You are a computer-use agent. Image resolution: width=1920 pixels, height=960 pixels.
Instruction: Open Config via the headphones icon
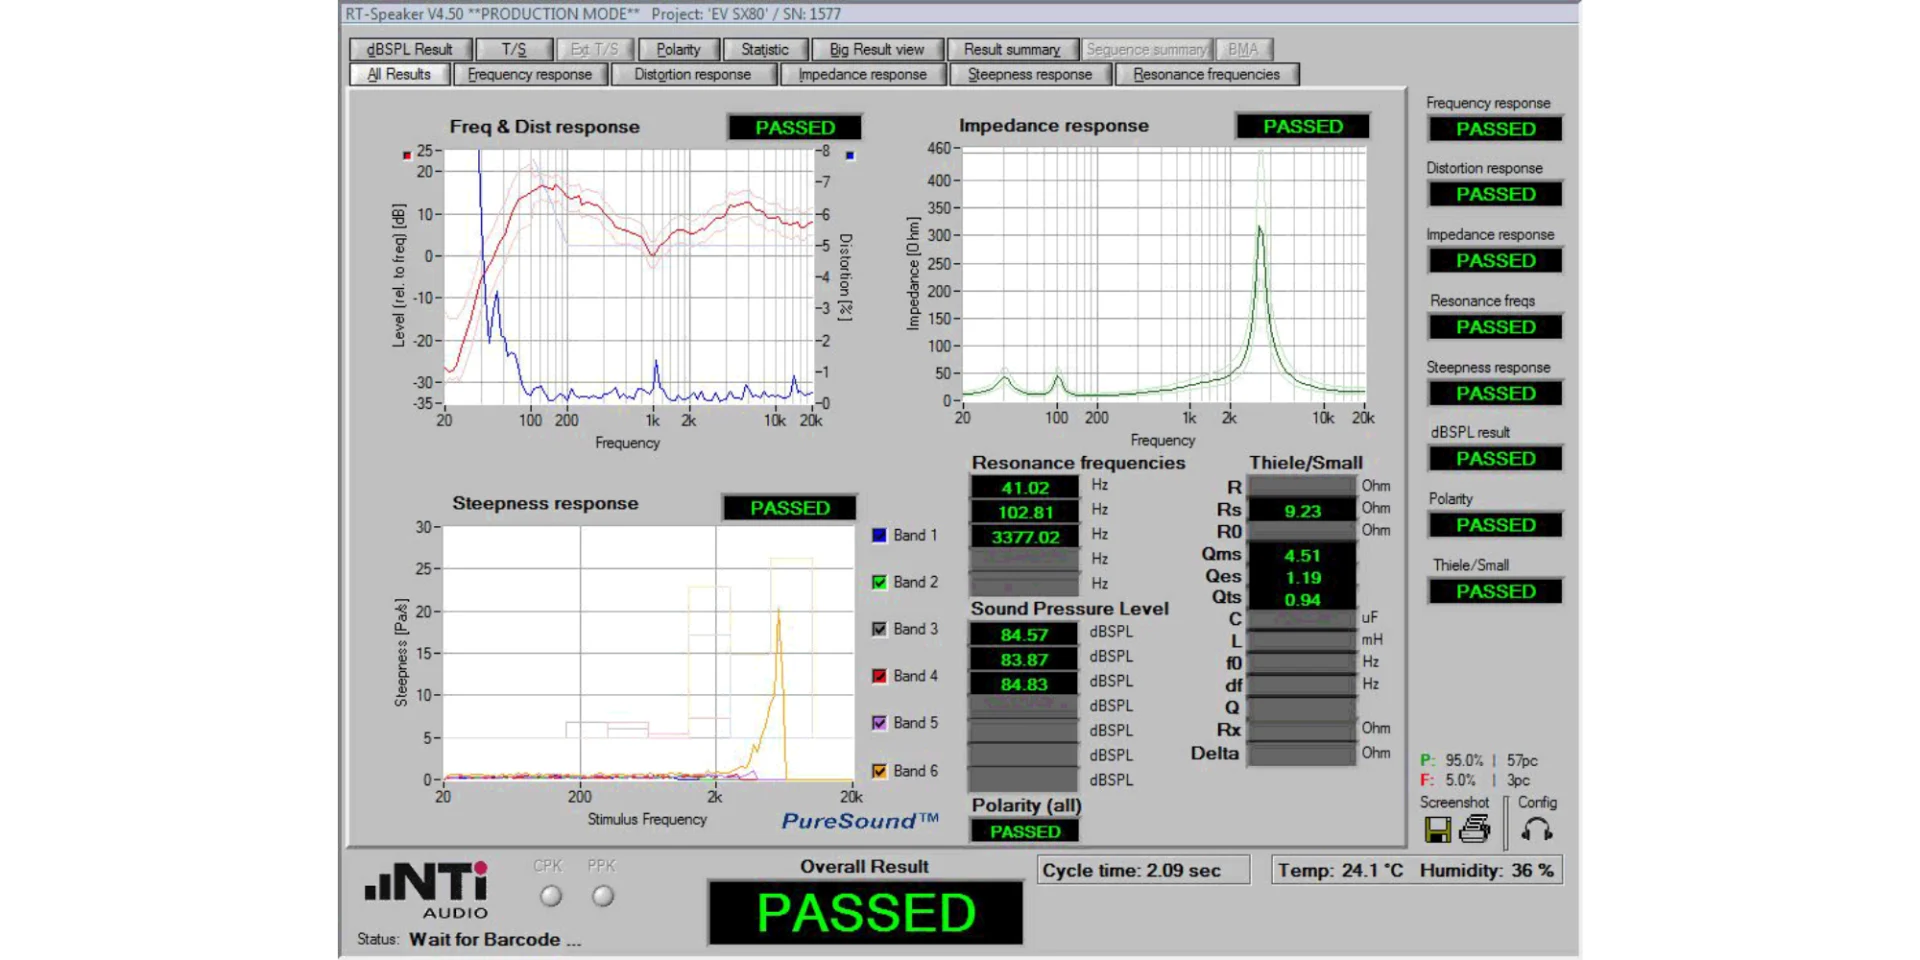1537,829
